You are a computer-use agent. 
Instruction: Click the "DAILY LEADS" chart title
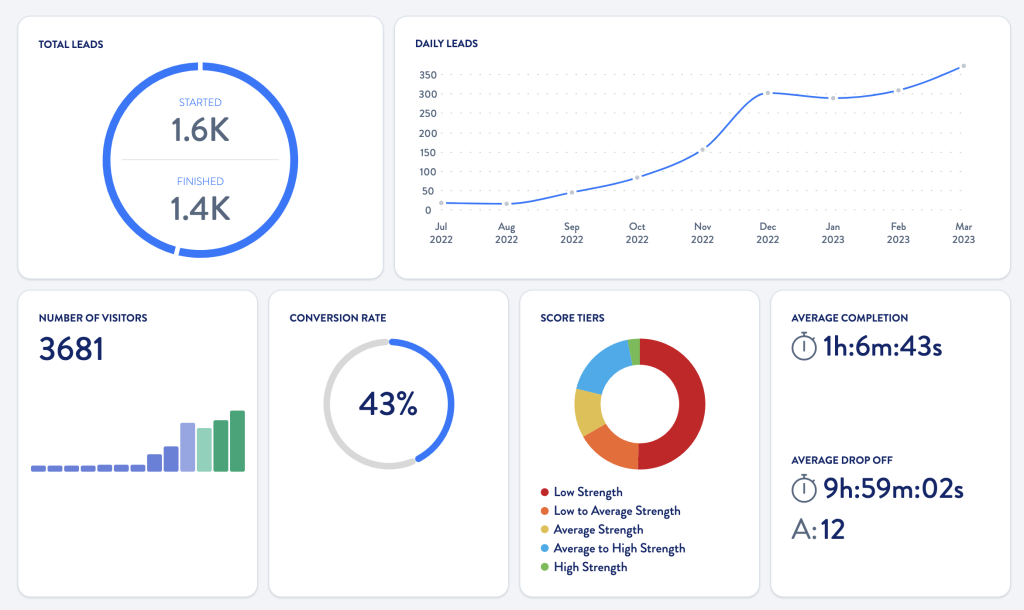tap(447, 44)
